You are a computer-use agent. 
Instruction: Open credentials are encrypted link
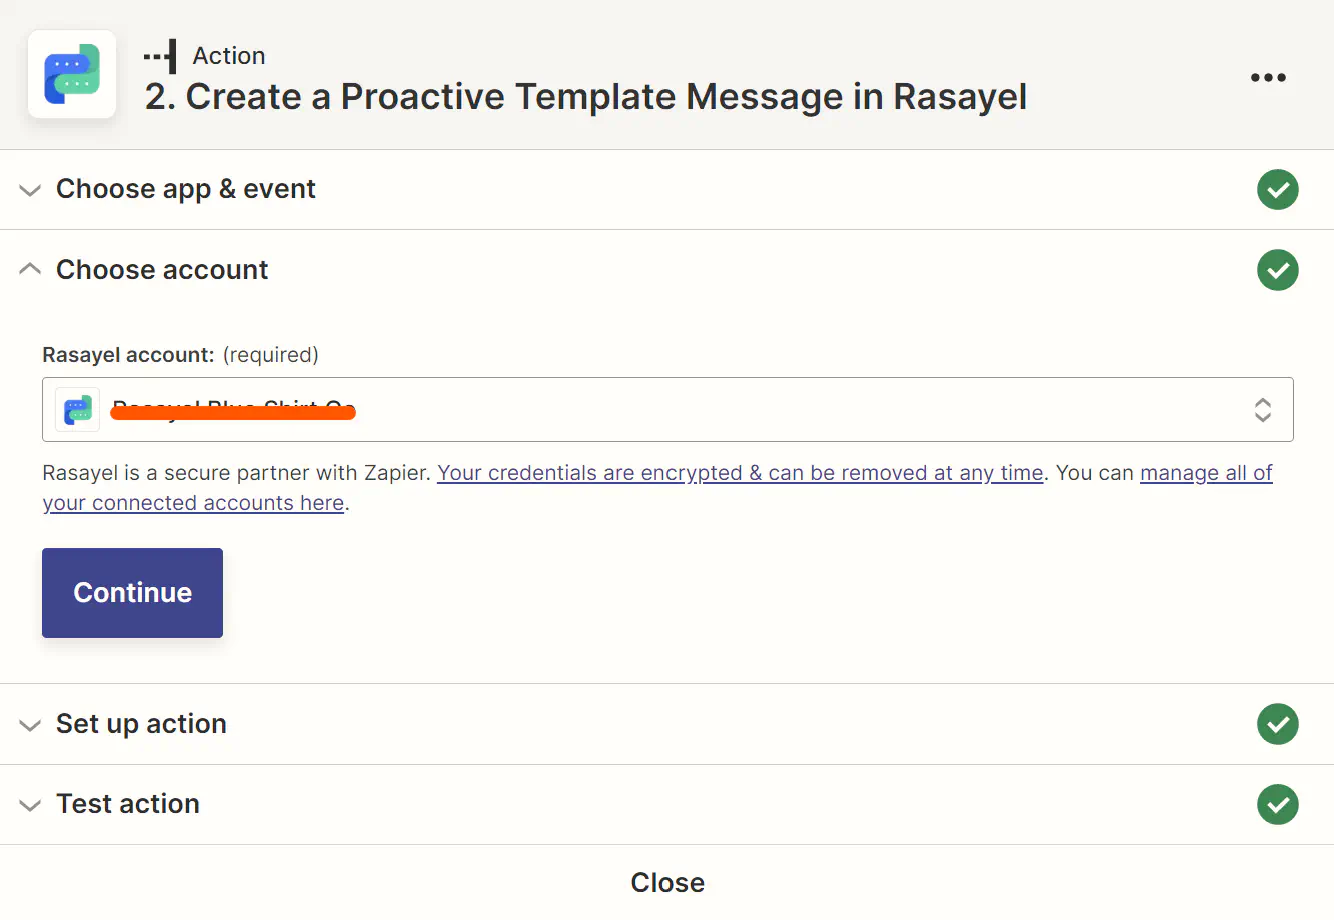pos(740,473)
